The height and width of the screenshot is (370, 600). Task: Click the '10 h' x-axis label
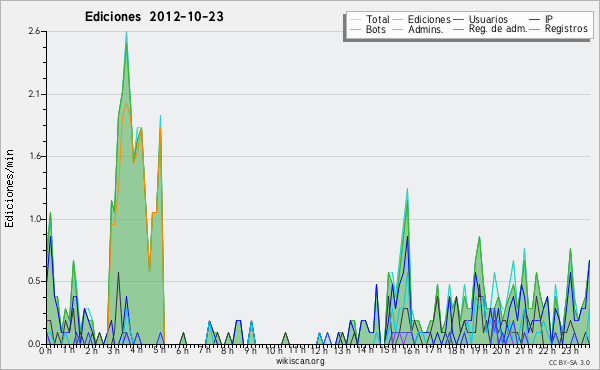(274, 350)
